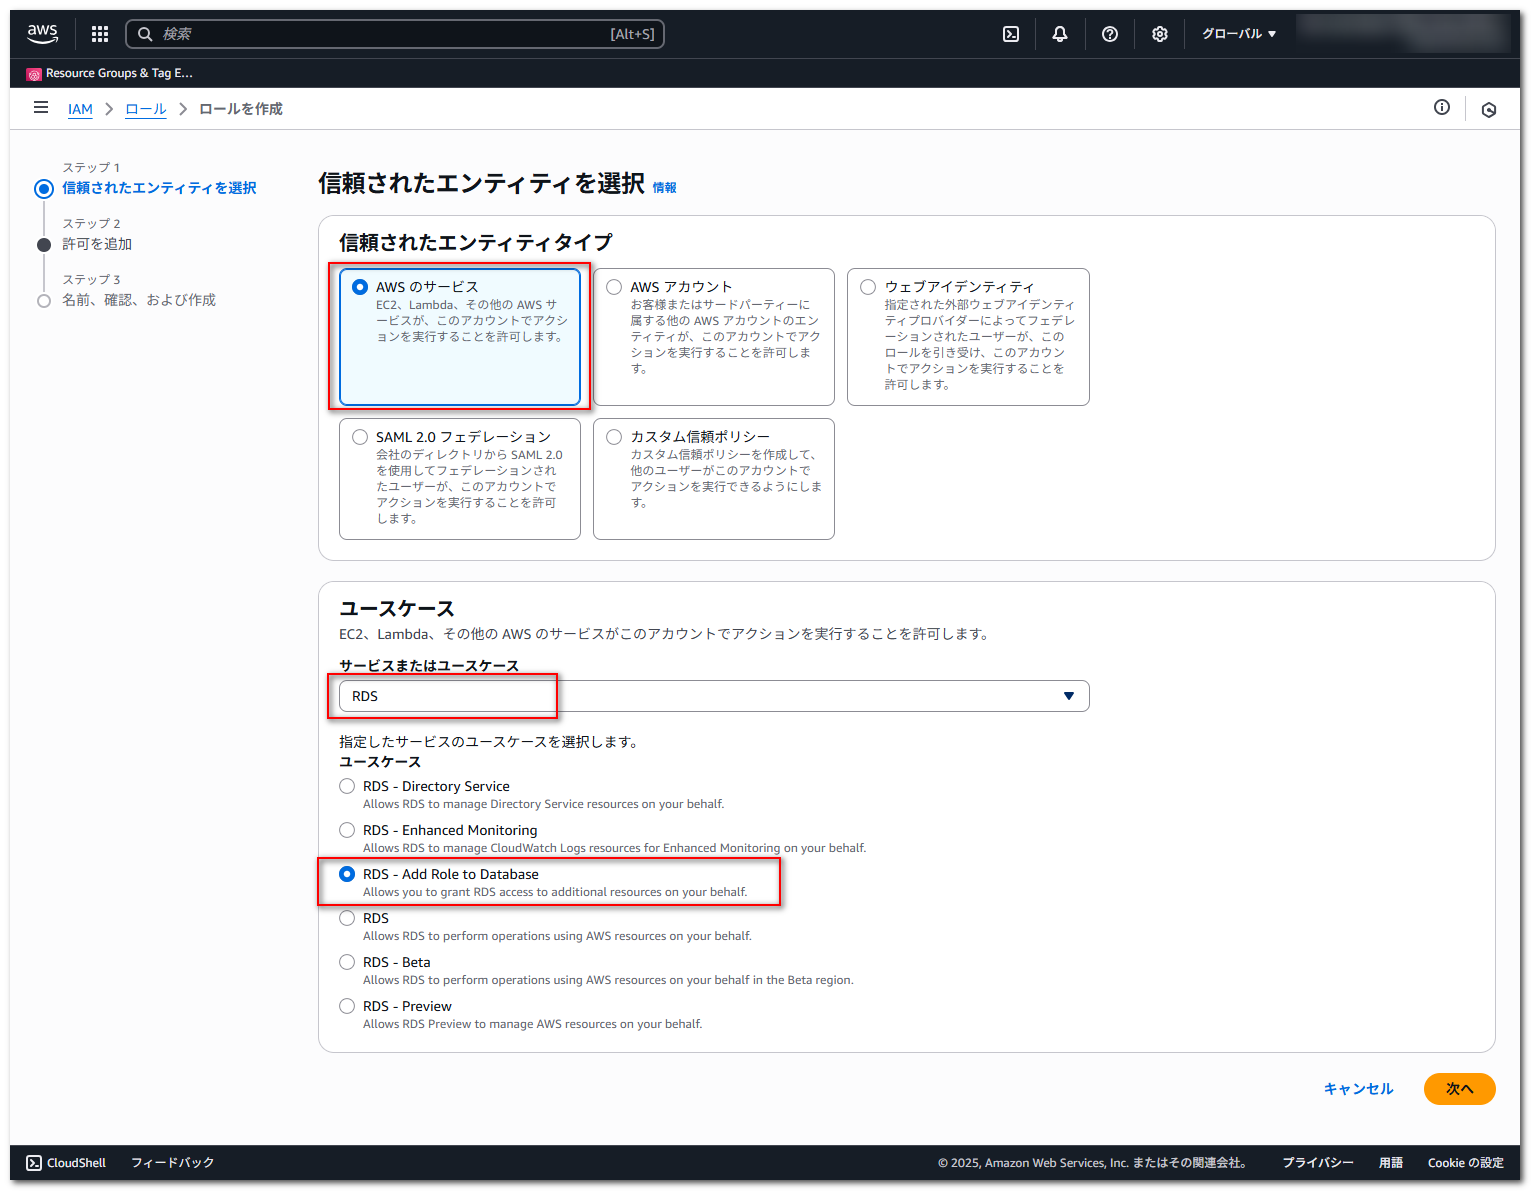Select step 3 名前、確認、および作成

[139, 300]
